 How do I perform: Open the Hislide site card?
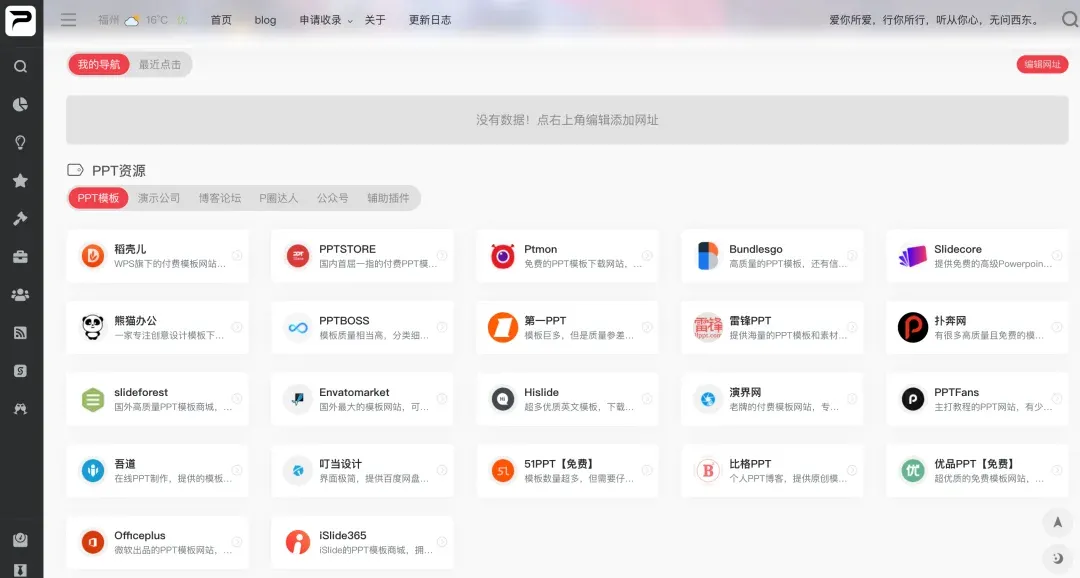567,399
